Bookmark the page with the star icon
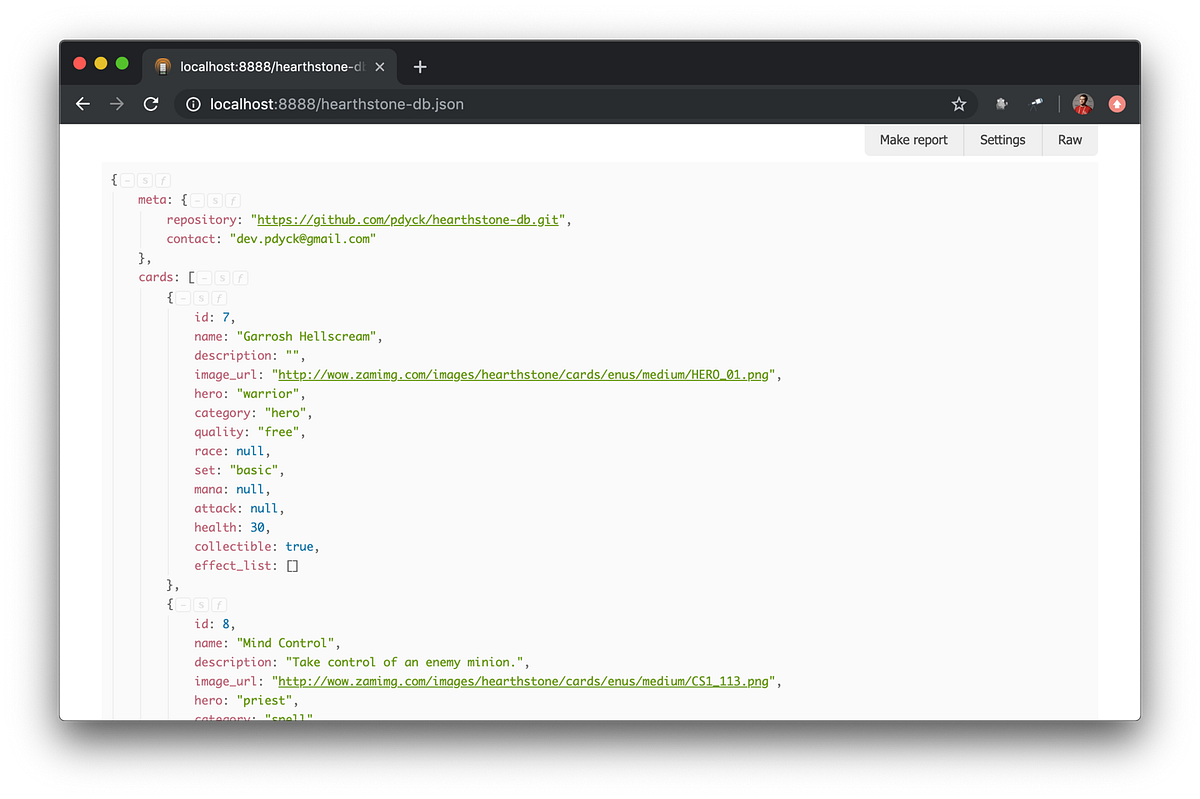The height and width of the screenshot is (799, 1200). [x=958, y=103]
